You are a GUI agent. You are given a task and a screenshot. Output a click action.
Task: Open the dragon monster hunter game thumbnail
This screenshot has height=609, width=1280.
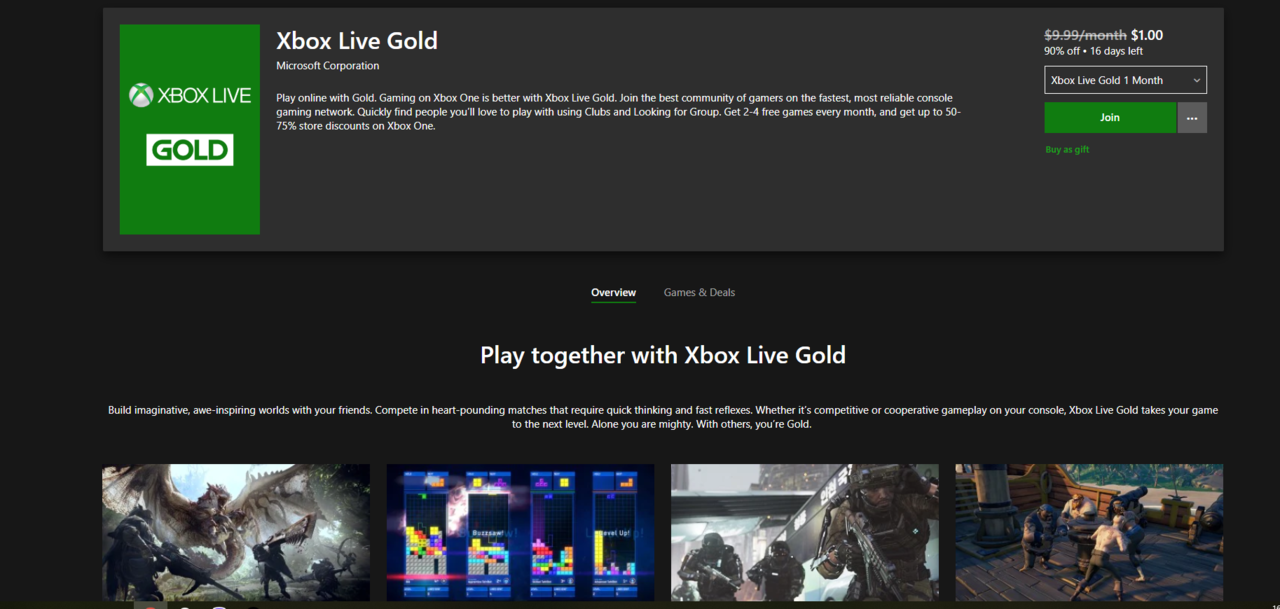[236, 532]
